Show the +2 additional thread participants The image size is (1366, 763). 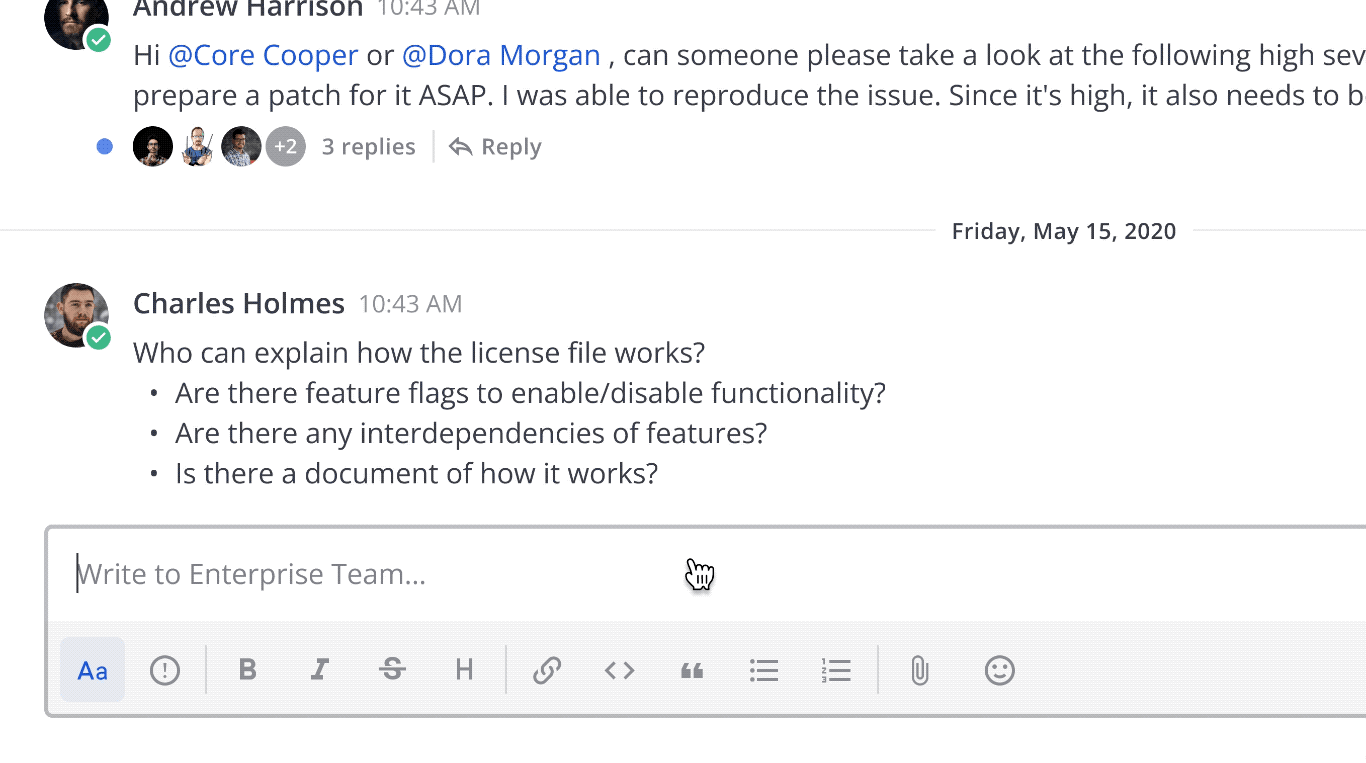pyautogui.click(x=285, y=147)
